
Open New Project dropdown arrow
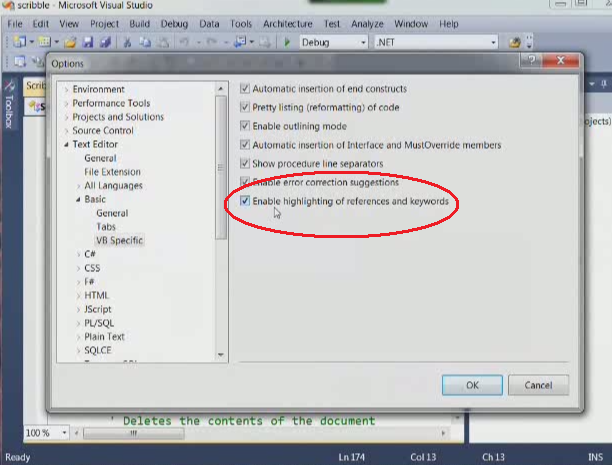(x=32, y=42)
